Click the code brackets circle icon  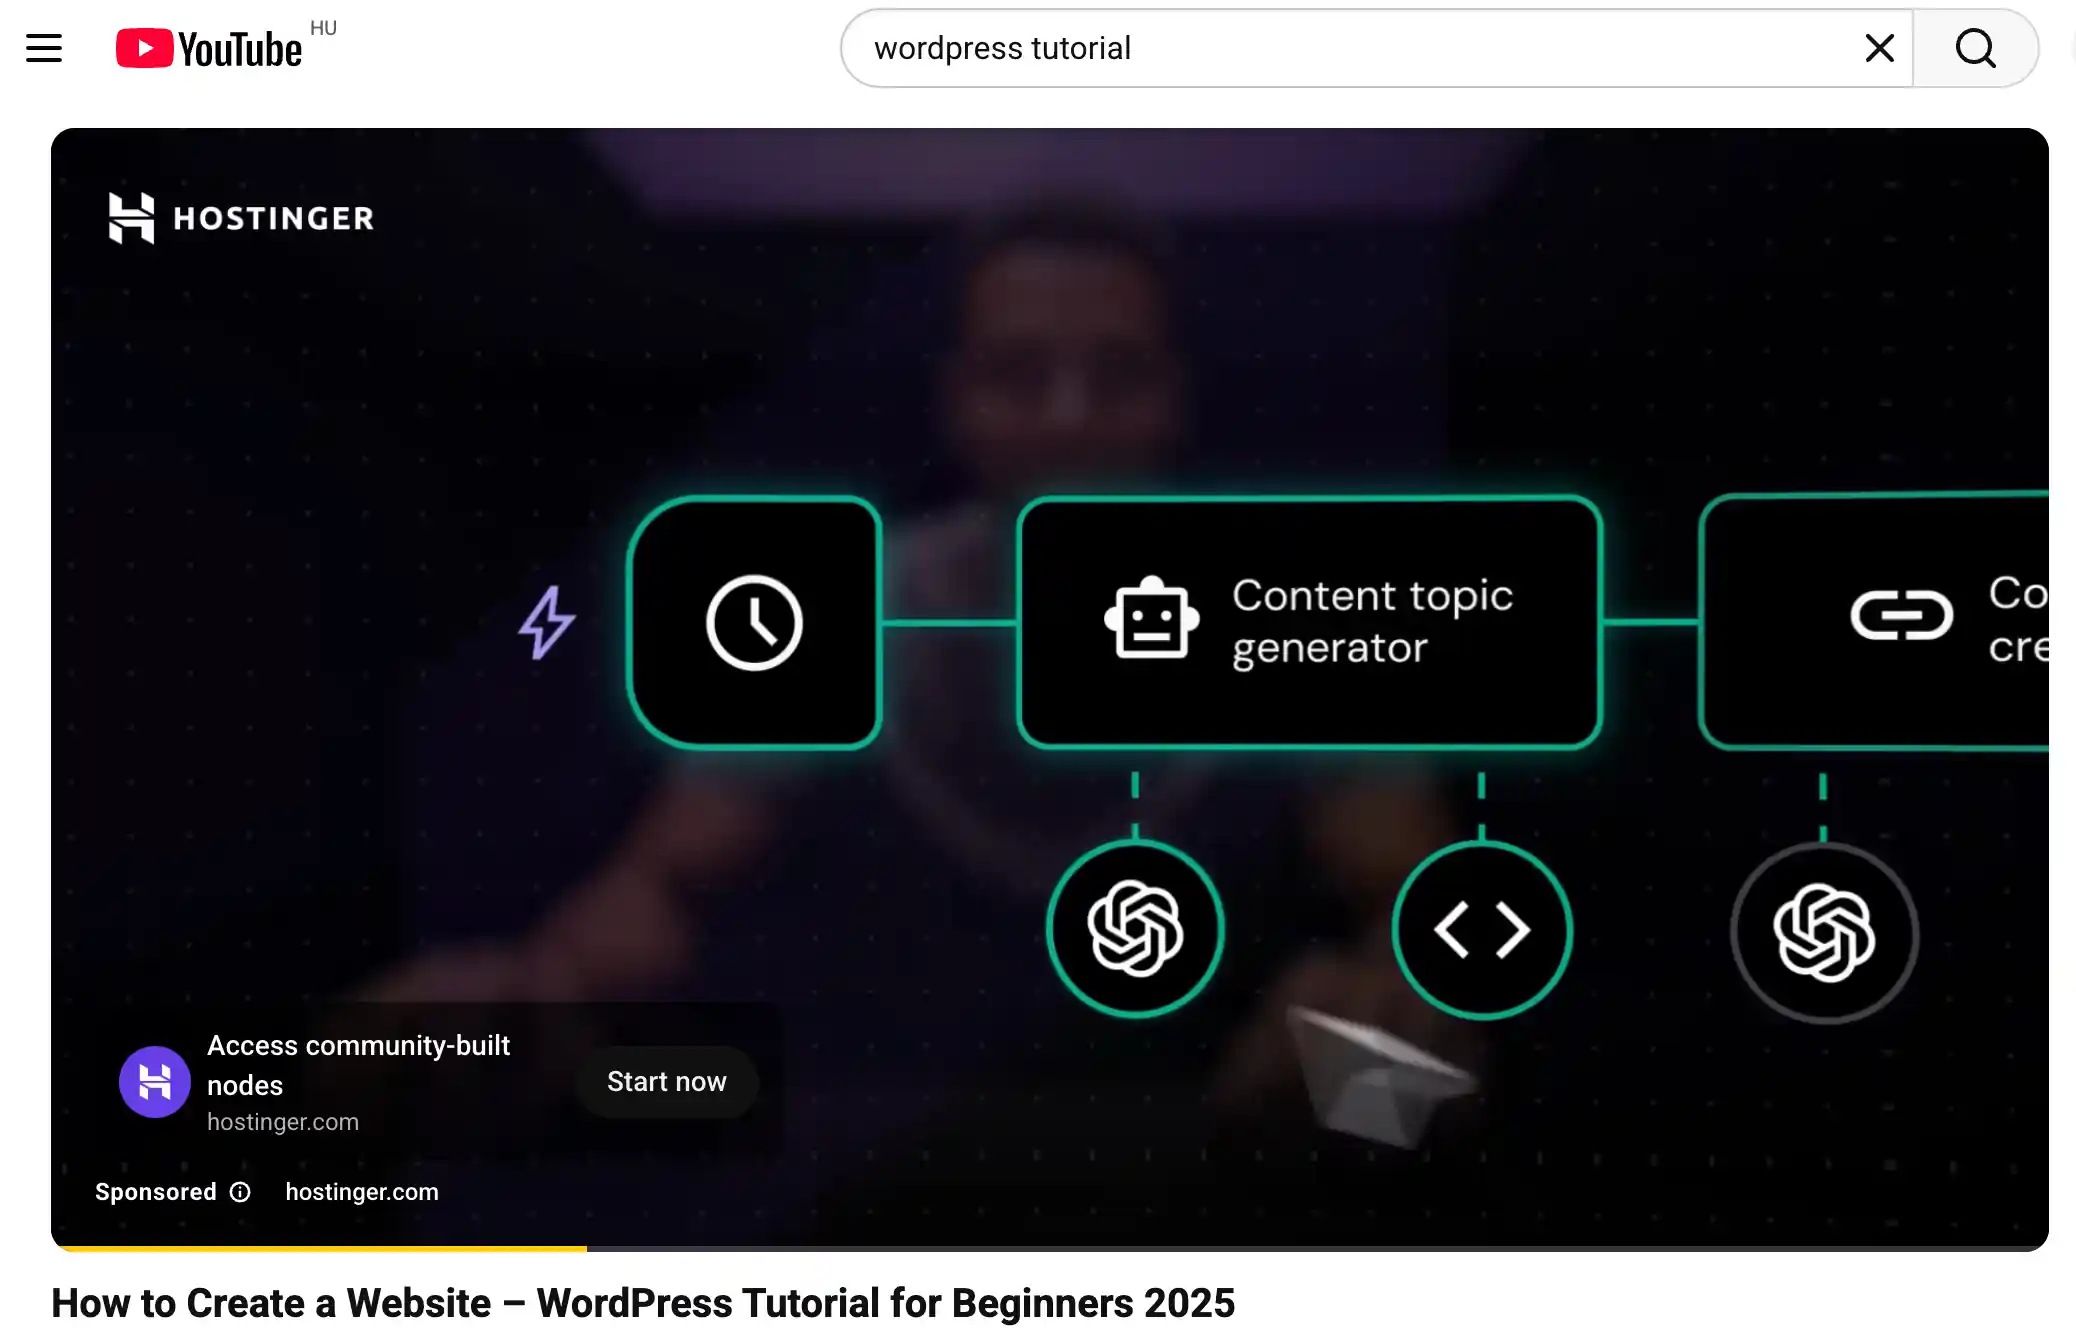[x=1482, y=930]
